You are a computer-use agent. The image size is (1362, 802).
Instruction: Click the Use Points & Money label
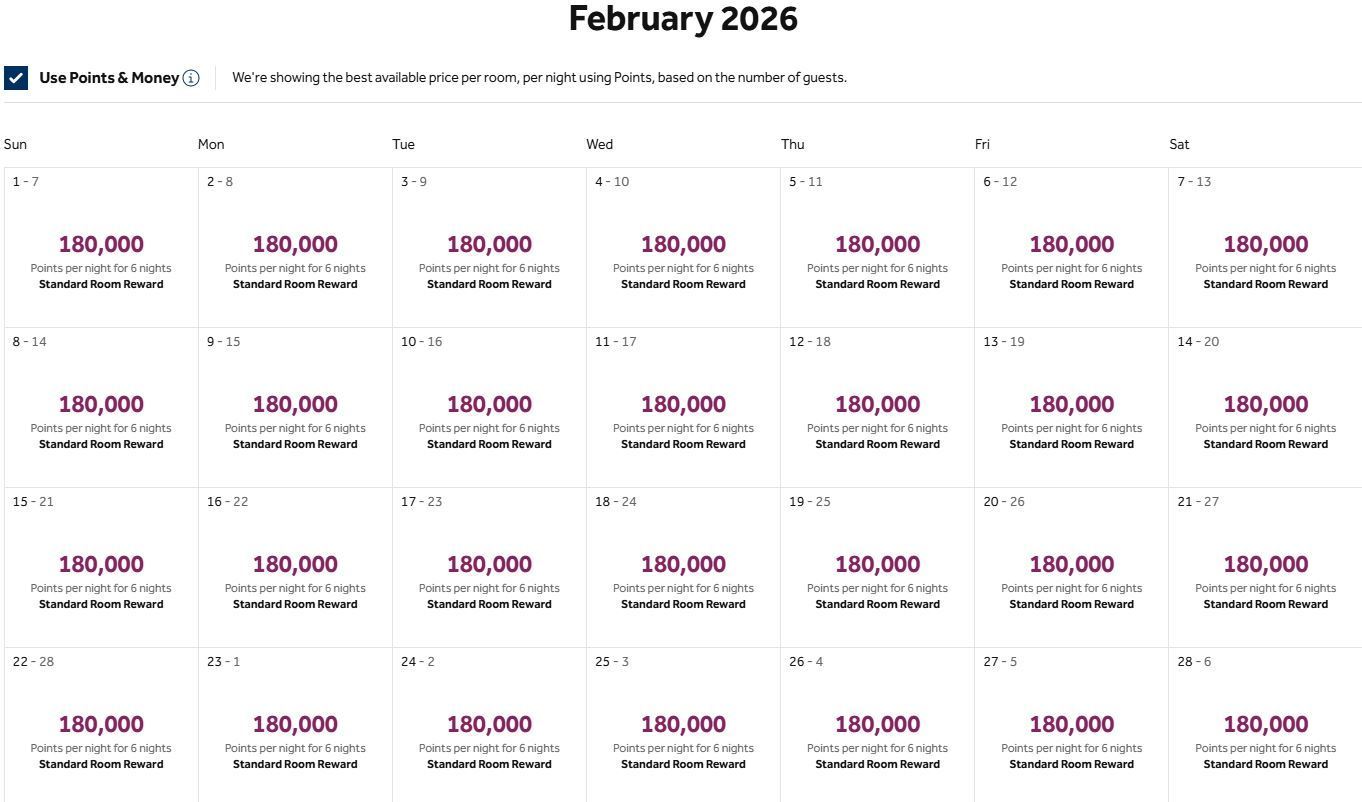click(109, 78)
